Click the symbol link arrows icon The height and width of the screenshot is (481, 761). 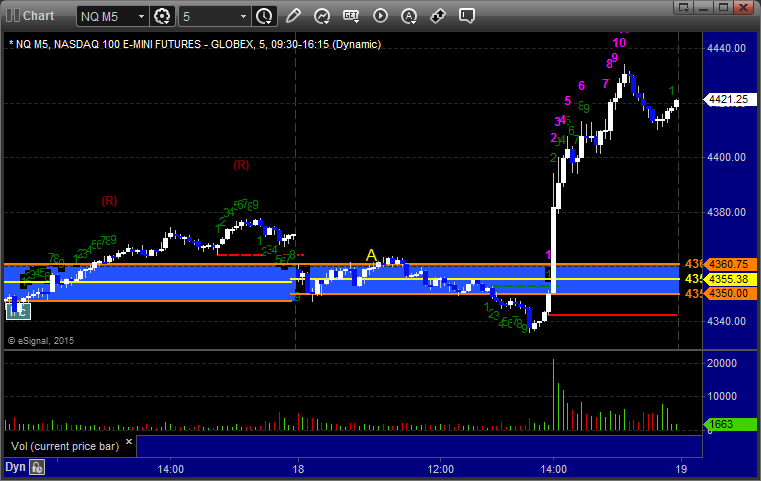pyautogui.click(x=438, y=16)
